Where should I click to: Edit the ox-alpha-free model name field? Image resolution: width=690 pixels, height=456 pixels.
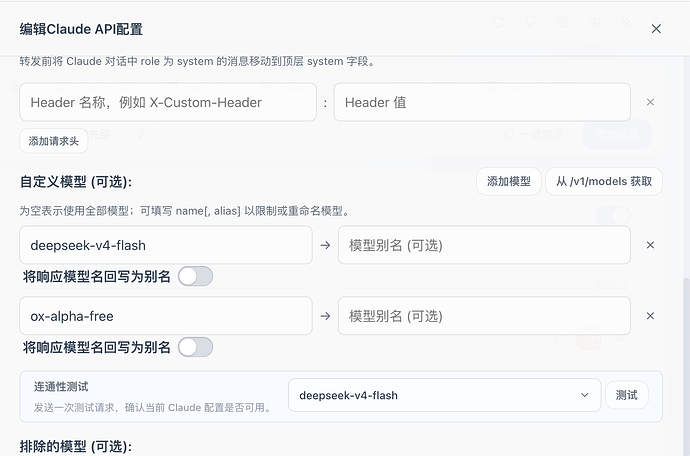166,316
